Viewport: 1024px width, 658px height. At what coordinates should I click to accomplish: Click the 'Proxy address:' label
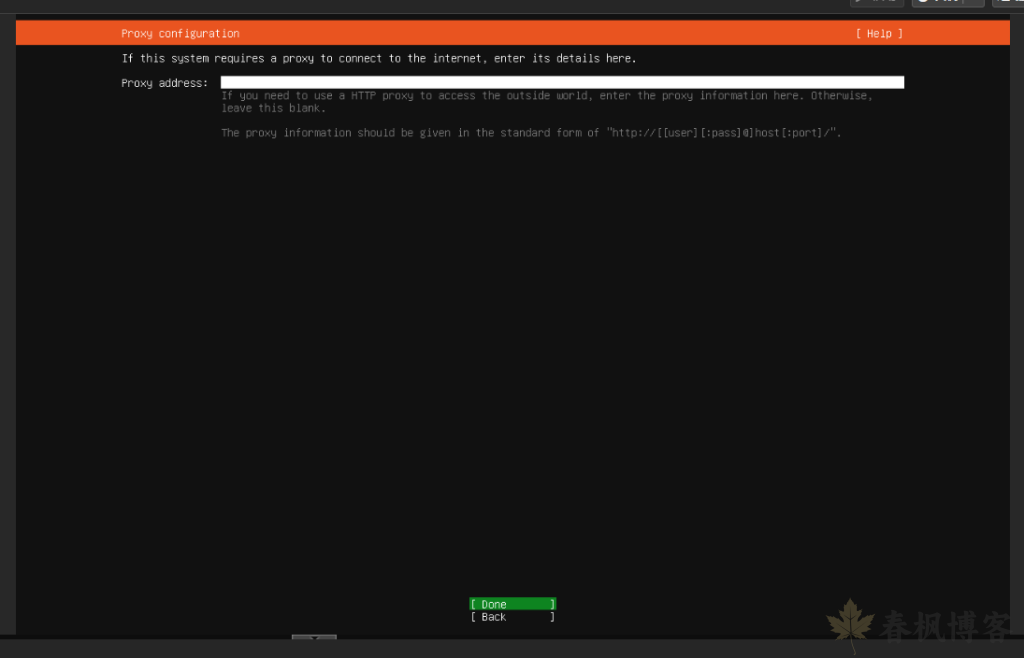[x=165, y=83]
